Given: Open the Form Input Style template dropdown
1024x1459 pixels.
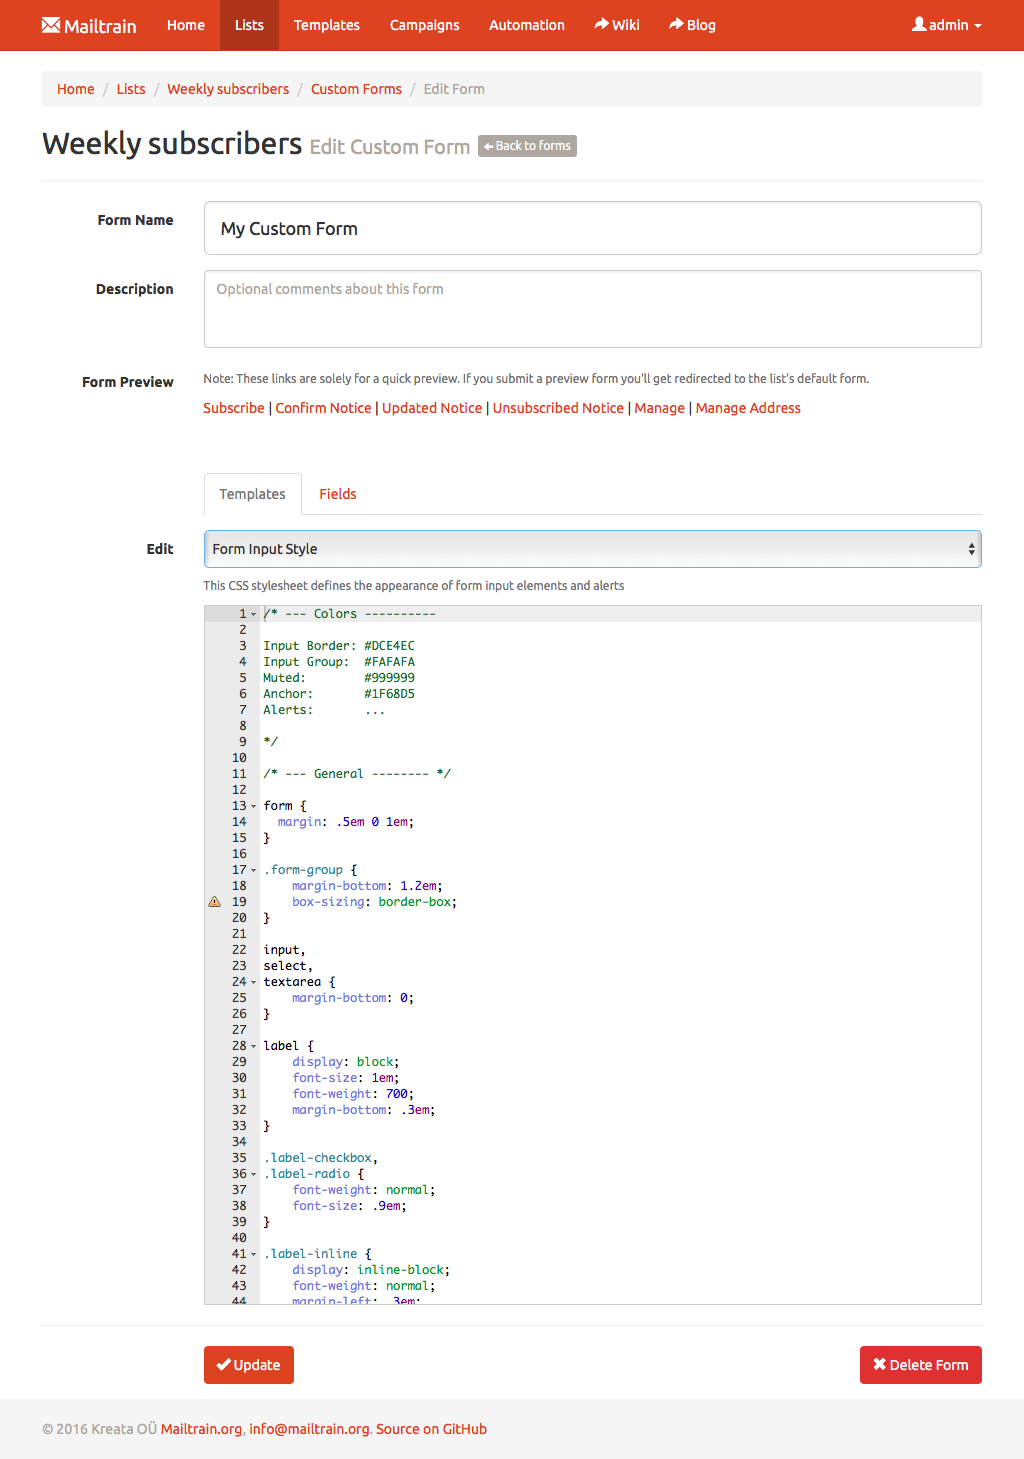Looking at the screenshot, I should 592,549.
